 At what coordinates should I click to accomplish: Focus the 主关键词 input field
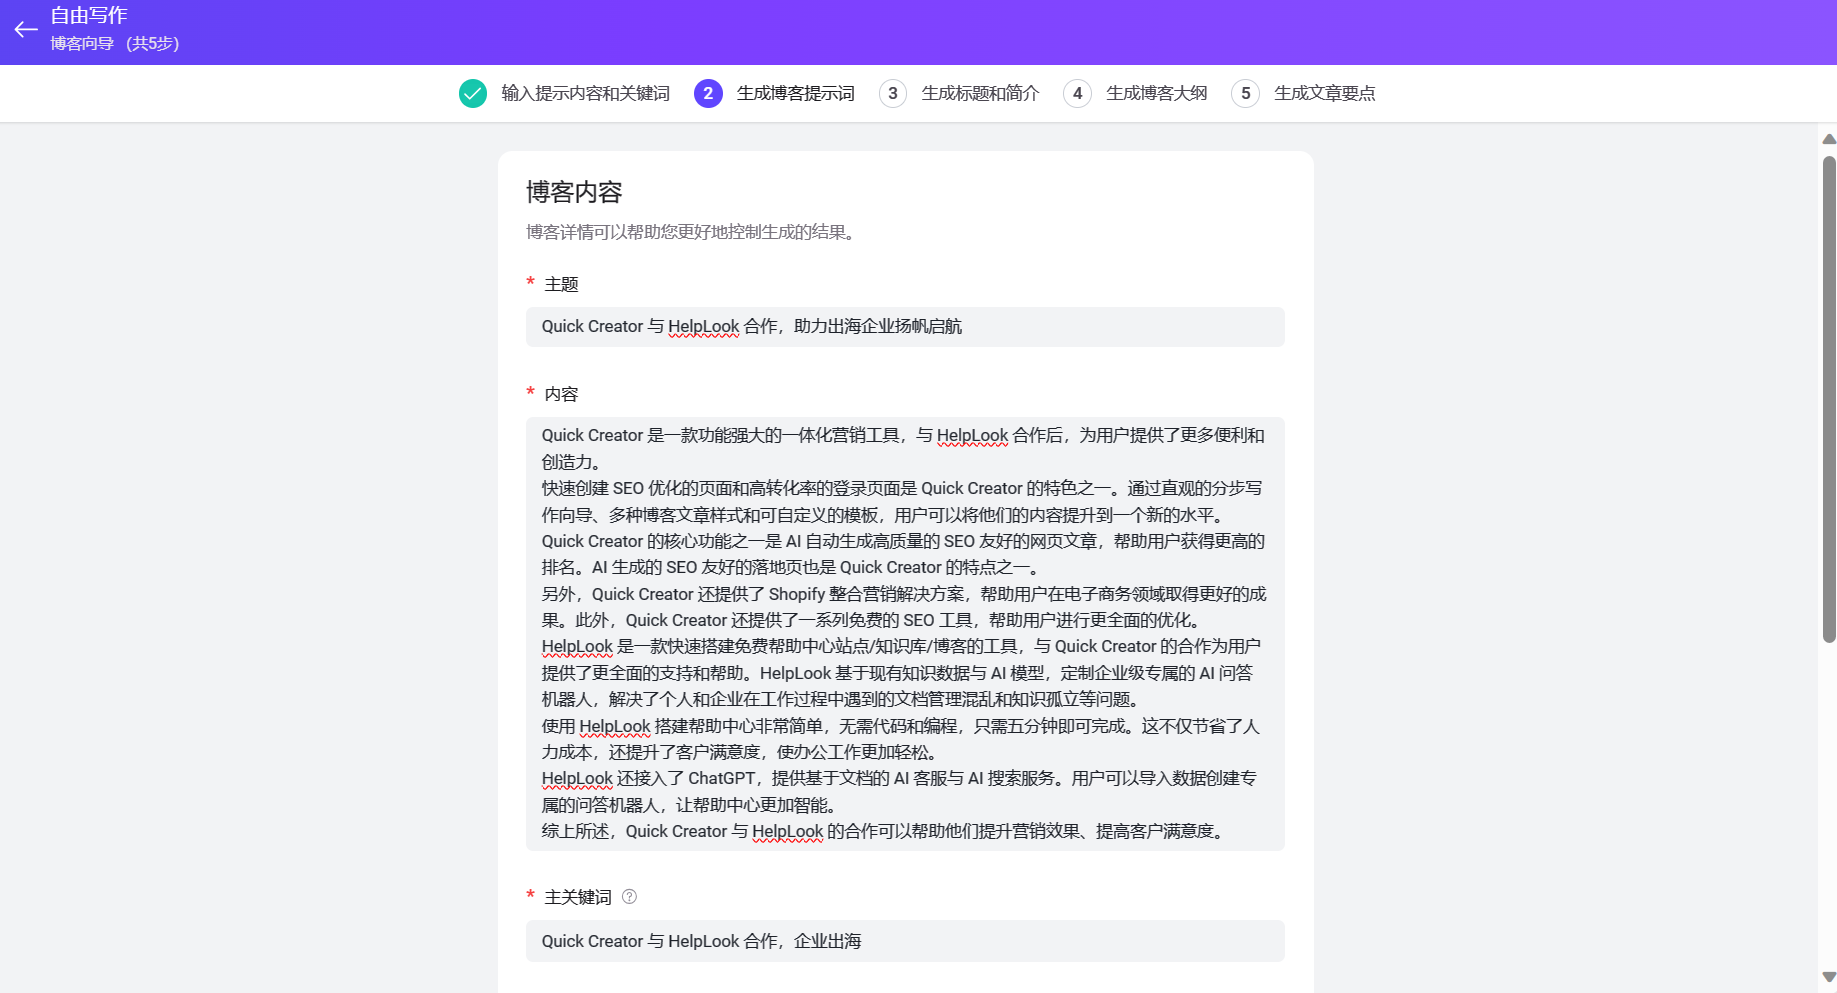[x=905, y=941]
